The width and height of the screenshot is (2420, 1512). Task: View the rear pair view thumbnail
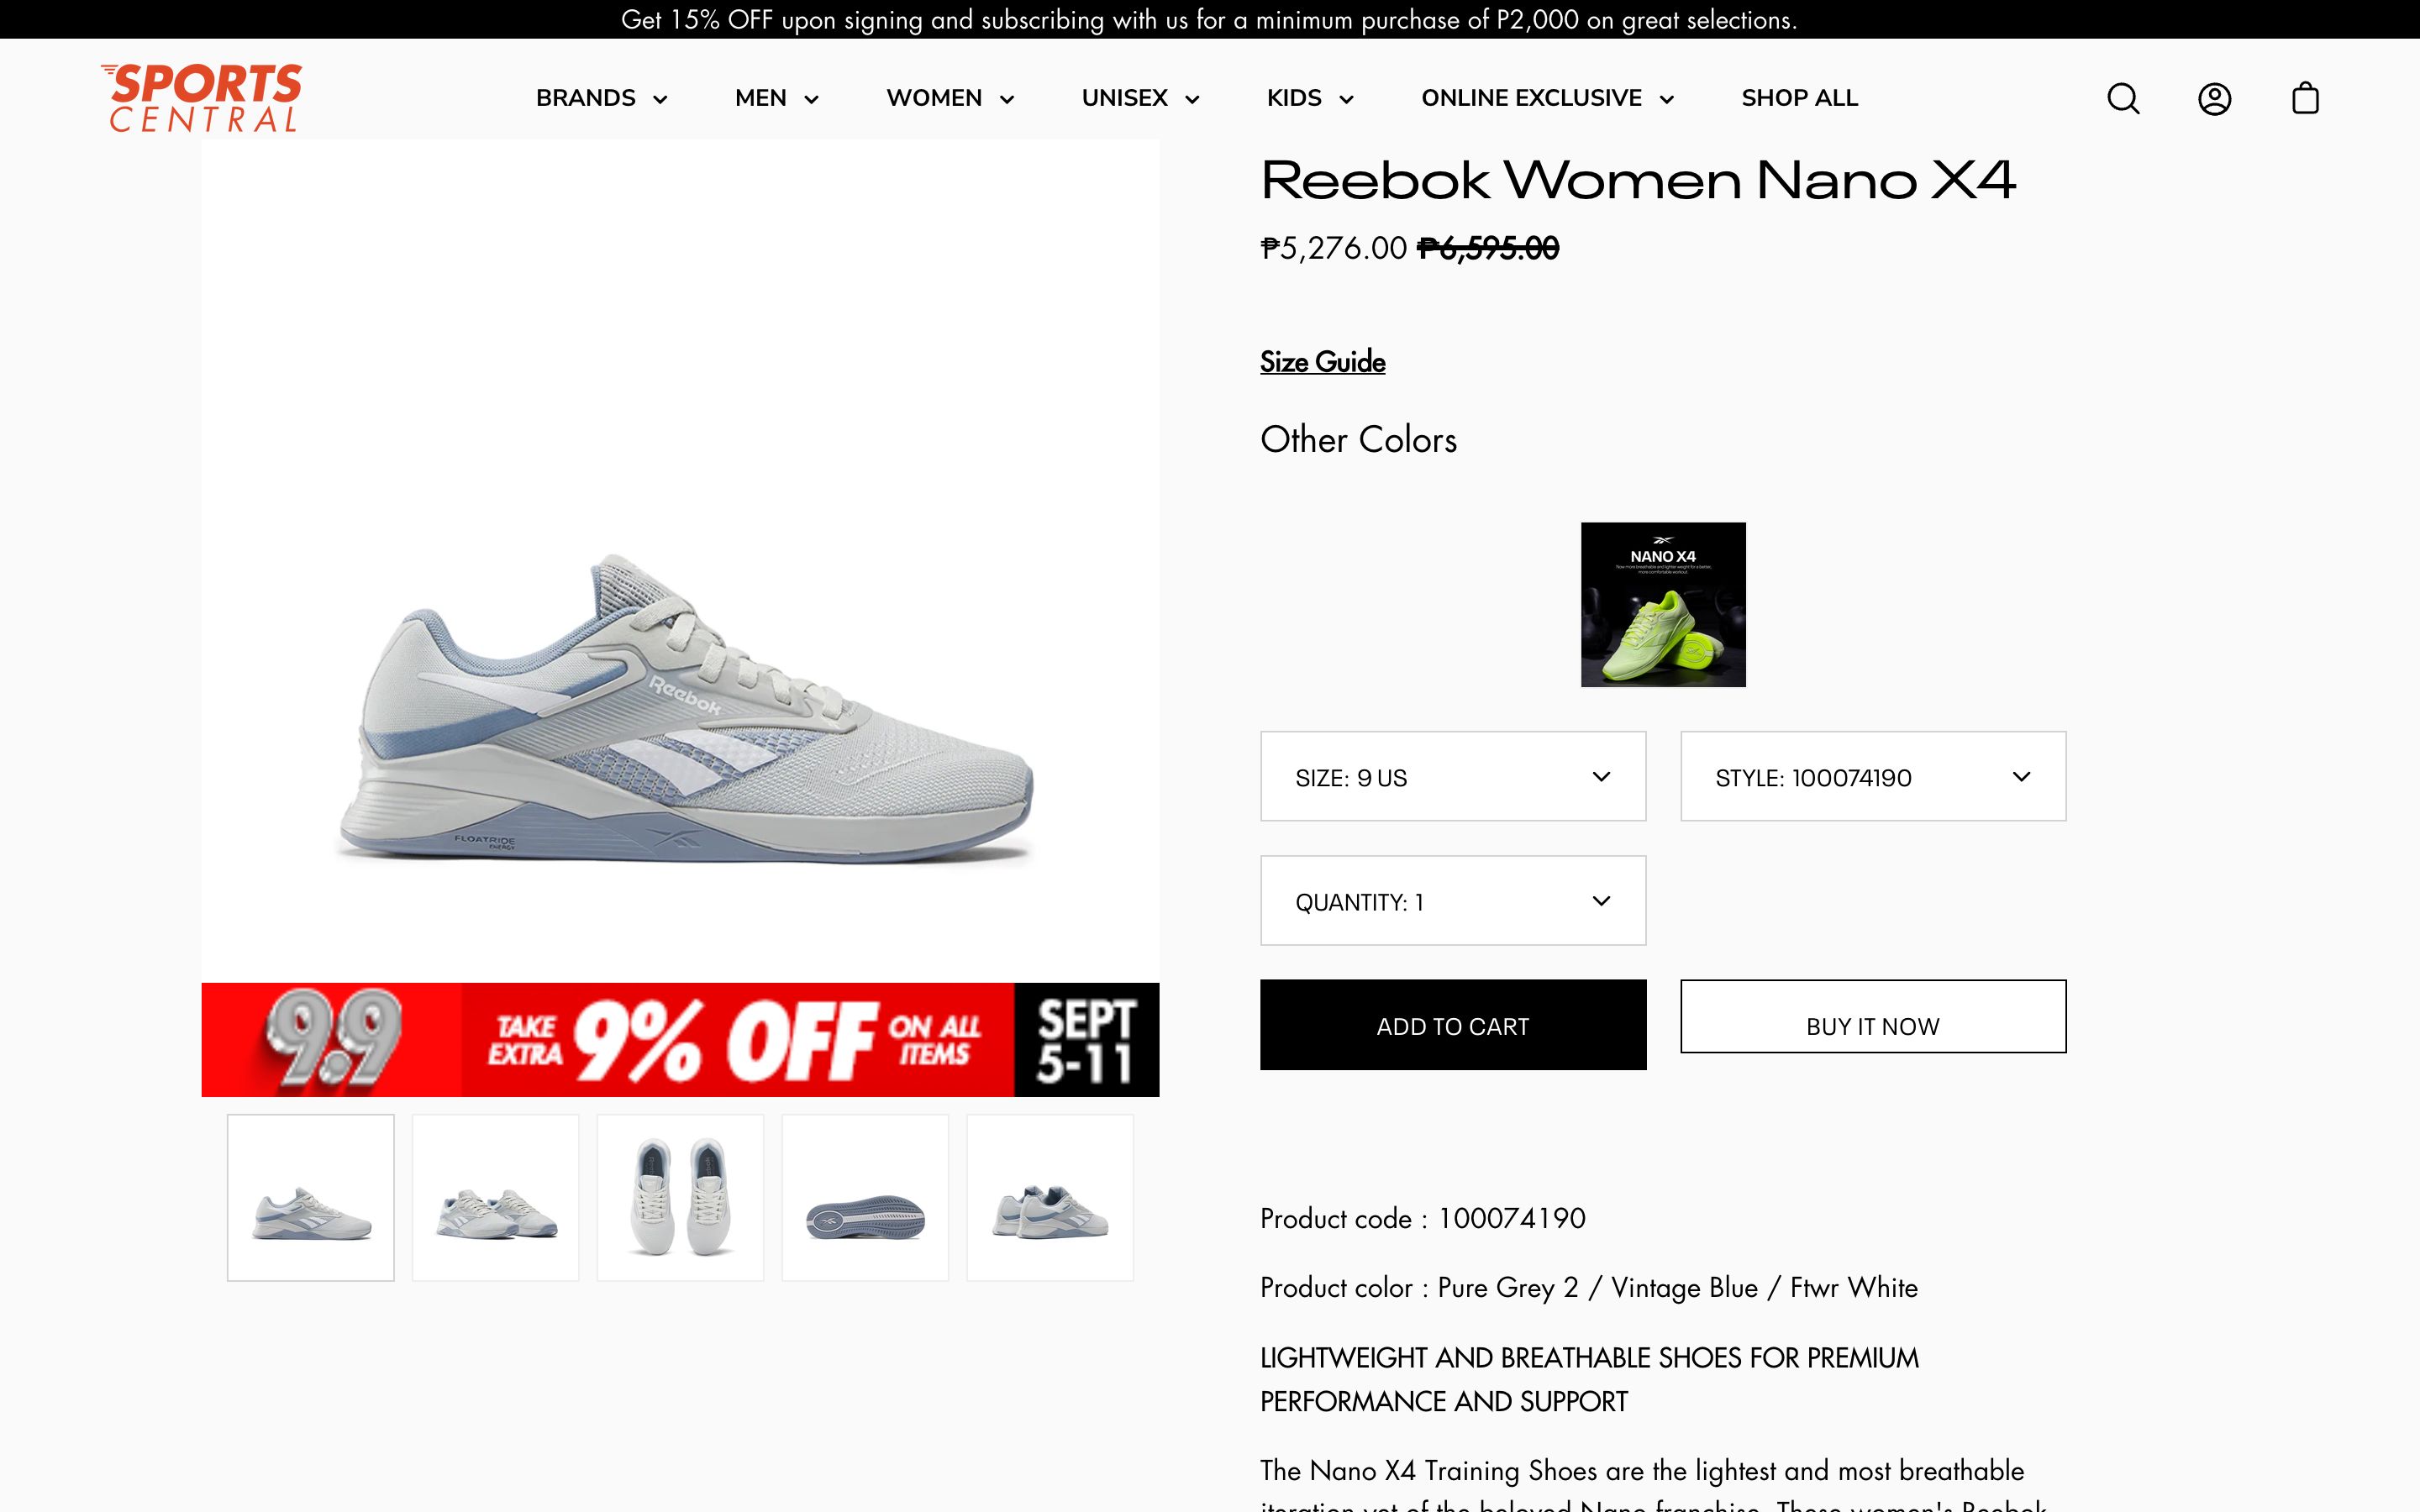(1050, 1198)
